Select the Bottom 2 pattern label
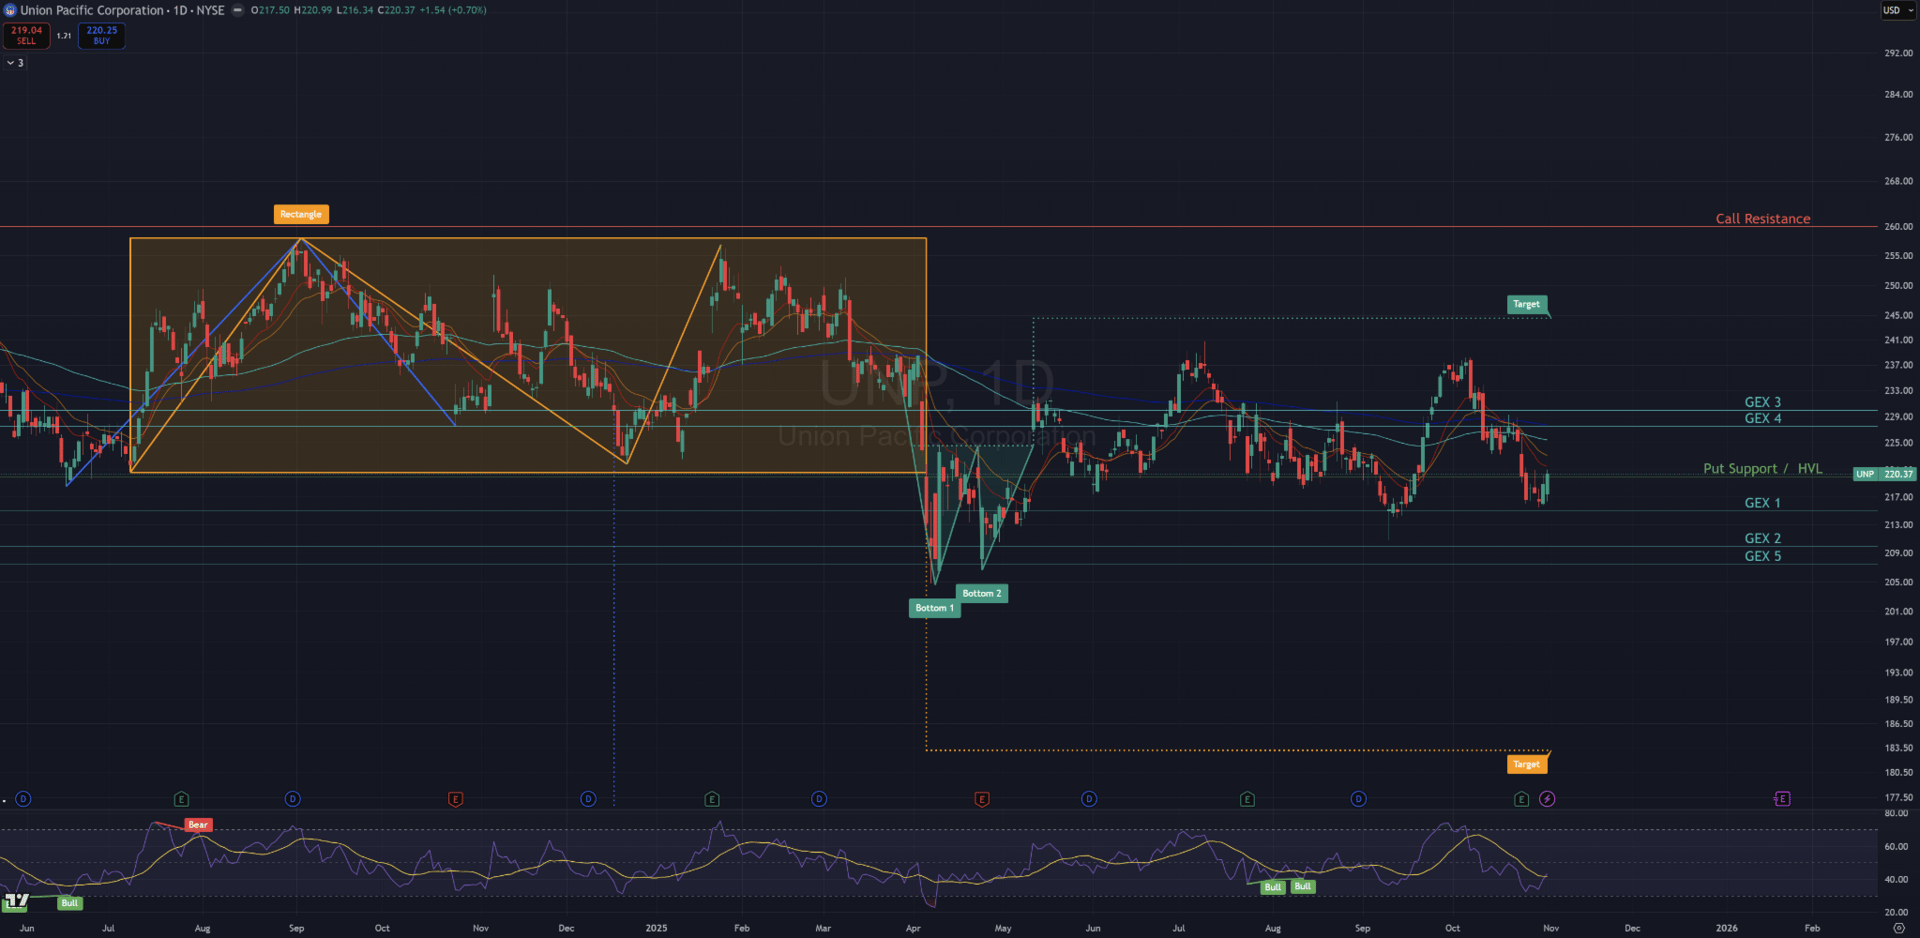The height and width of the screenshot is (938, 1920). (982, 593)
